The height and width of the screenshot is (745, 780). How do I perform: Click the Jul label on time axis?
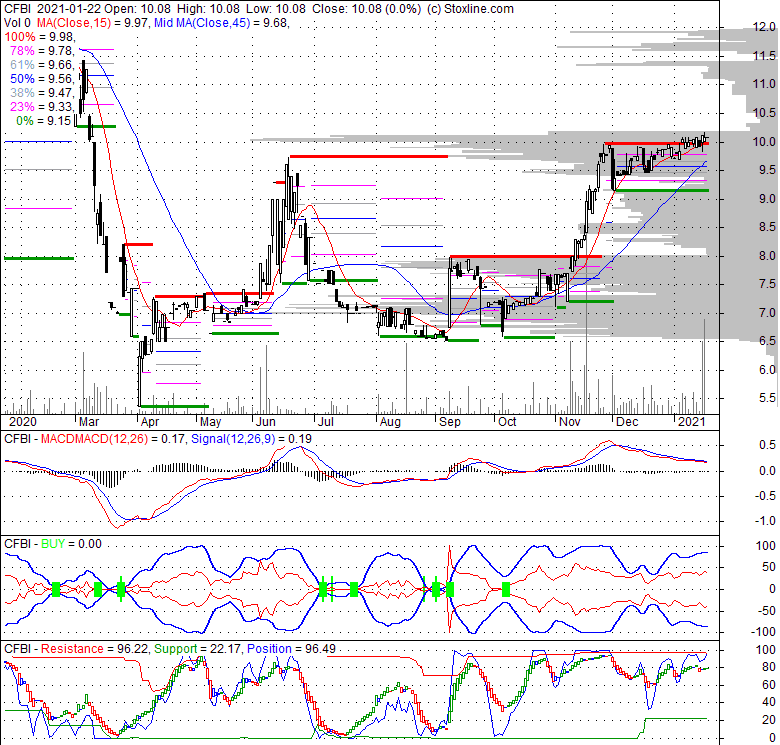click(325, 422)
